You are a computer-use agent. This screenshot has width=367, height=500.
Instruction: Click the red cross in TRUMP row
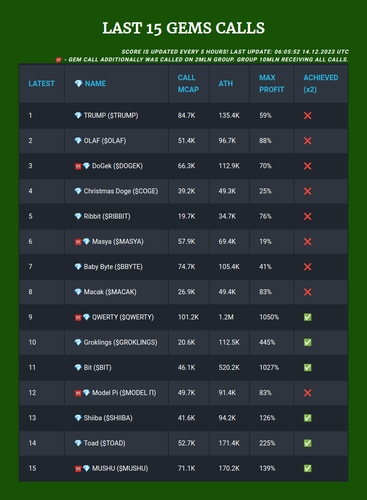coord(307,116)
